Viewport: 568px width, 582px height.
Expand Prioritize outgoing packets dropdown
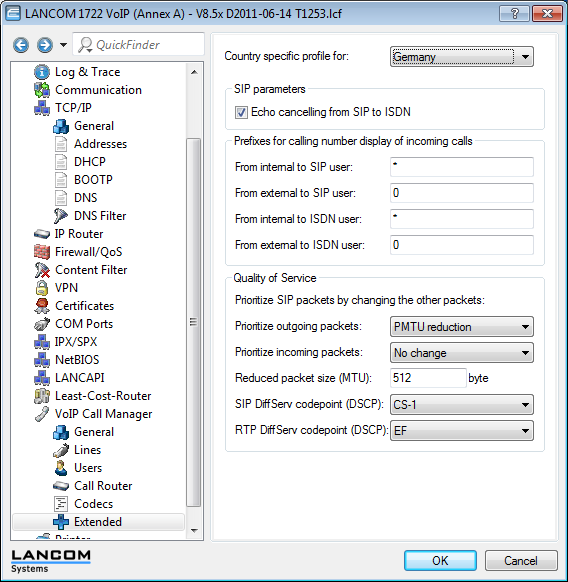point(461,327)
